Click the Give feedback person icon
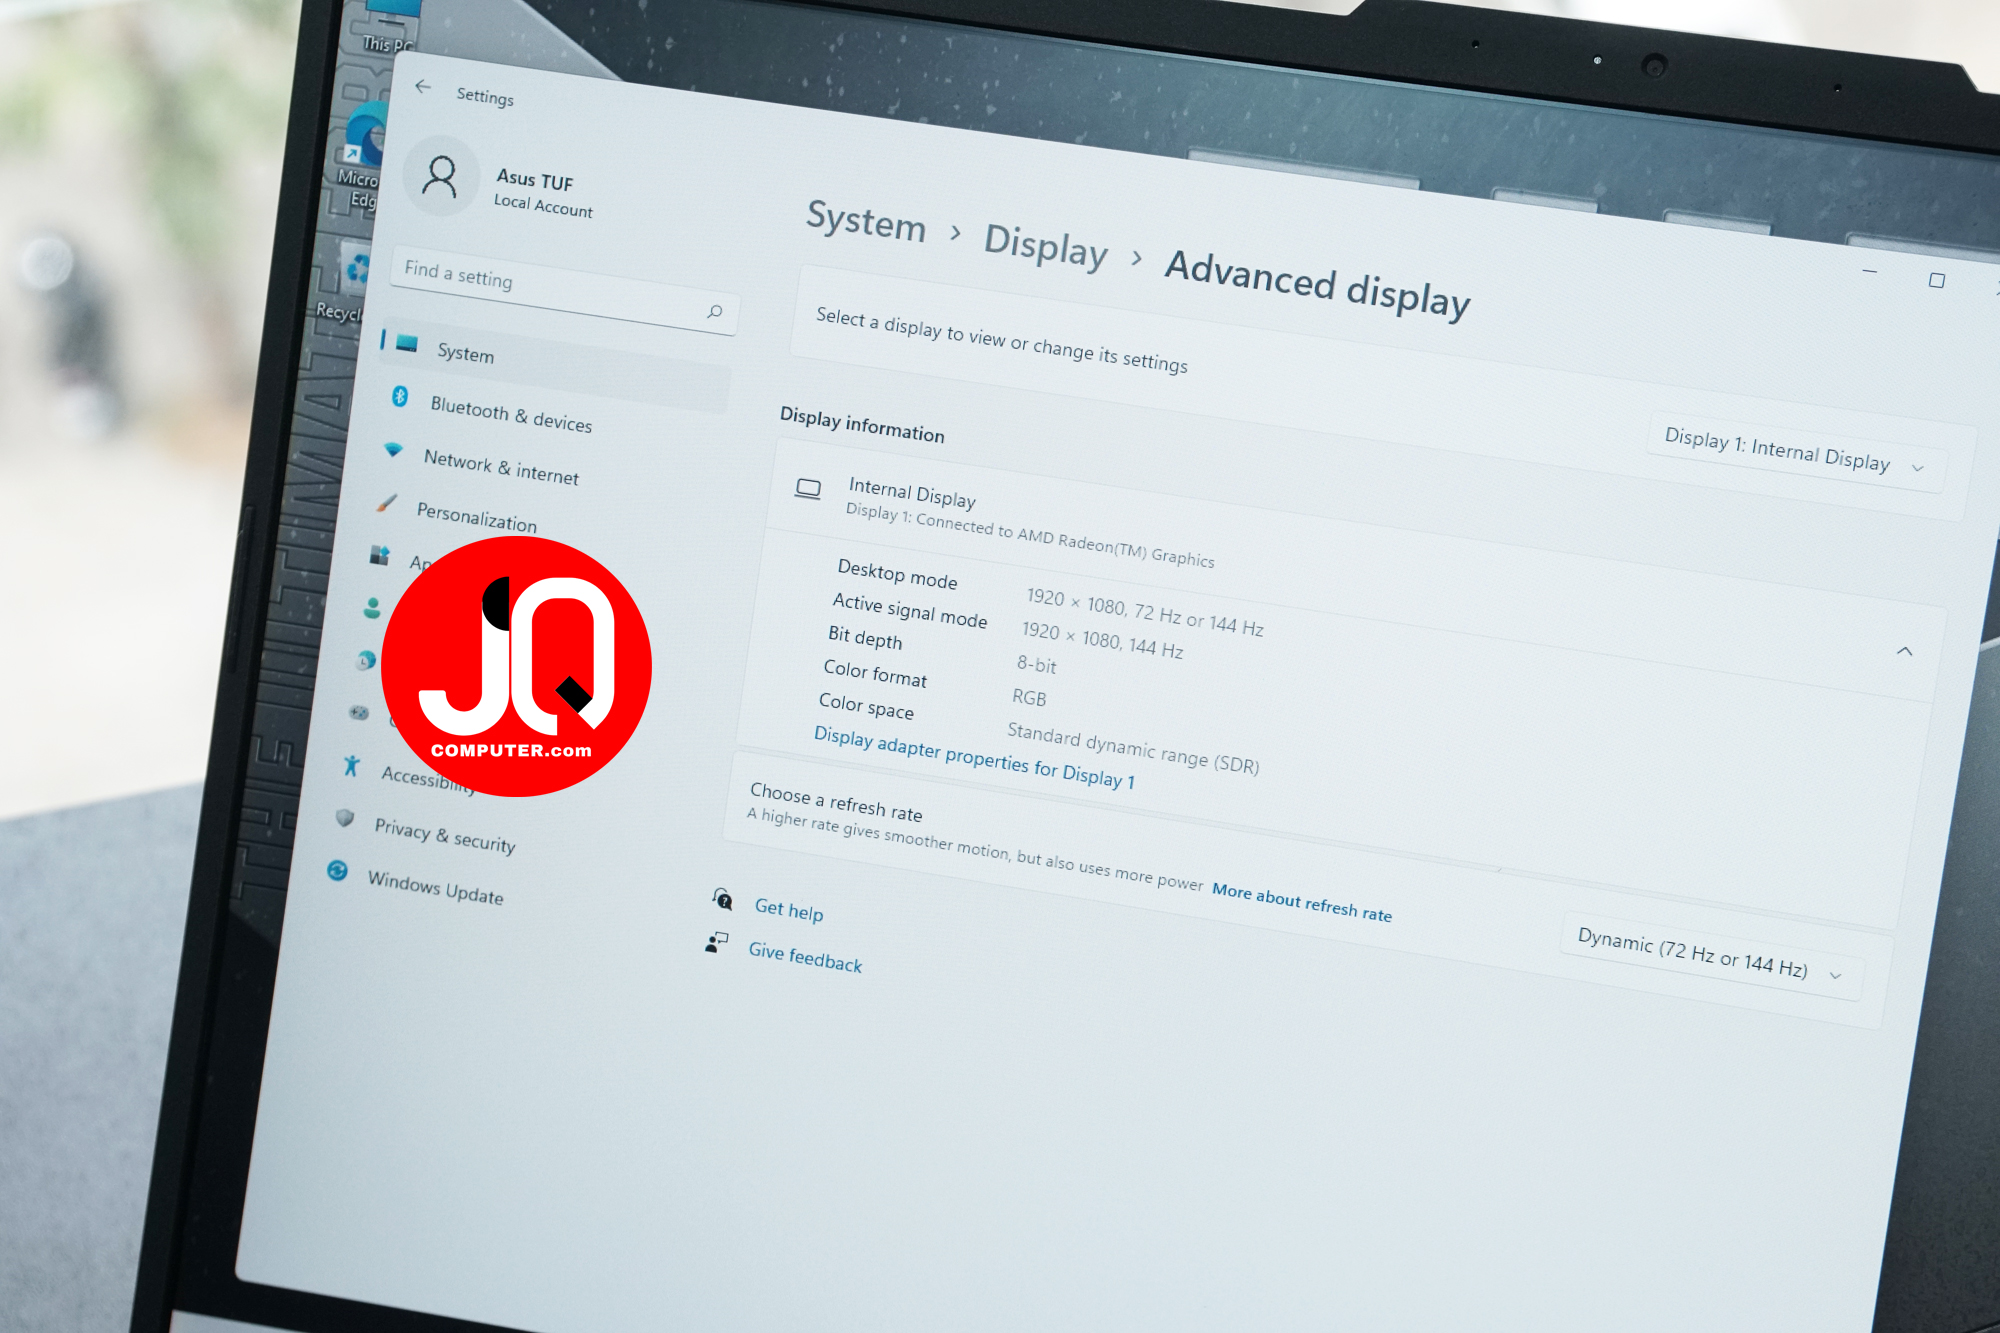The height and width of the screenshot is (1333, 2000). (x=716, y=942)
